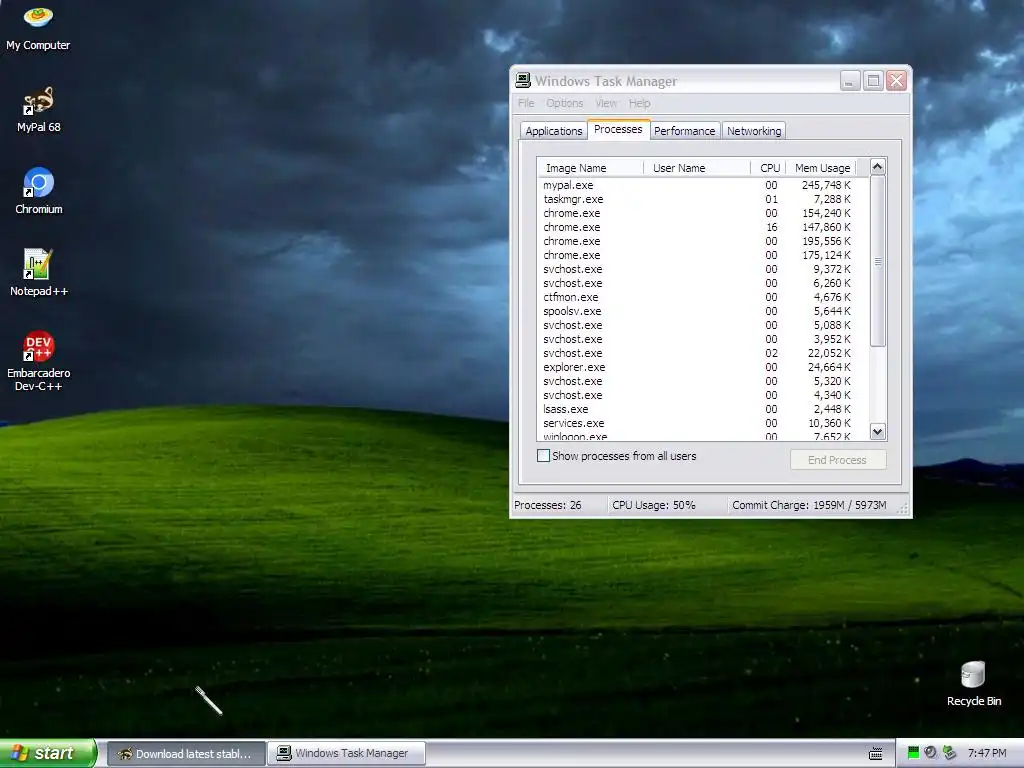Click the process list scrollbar thumb
Image resolution: width=1024 pixels, height=768 pixels.
click(x=878, y=261)
